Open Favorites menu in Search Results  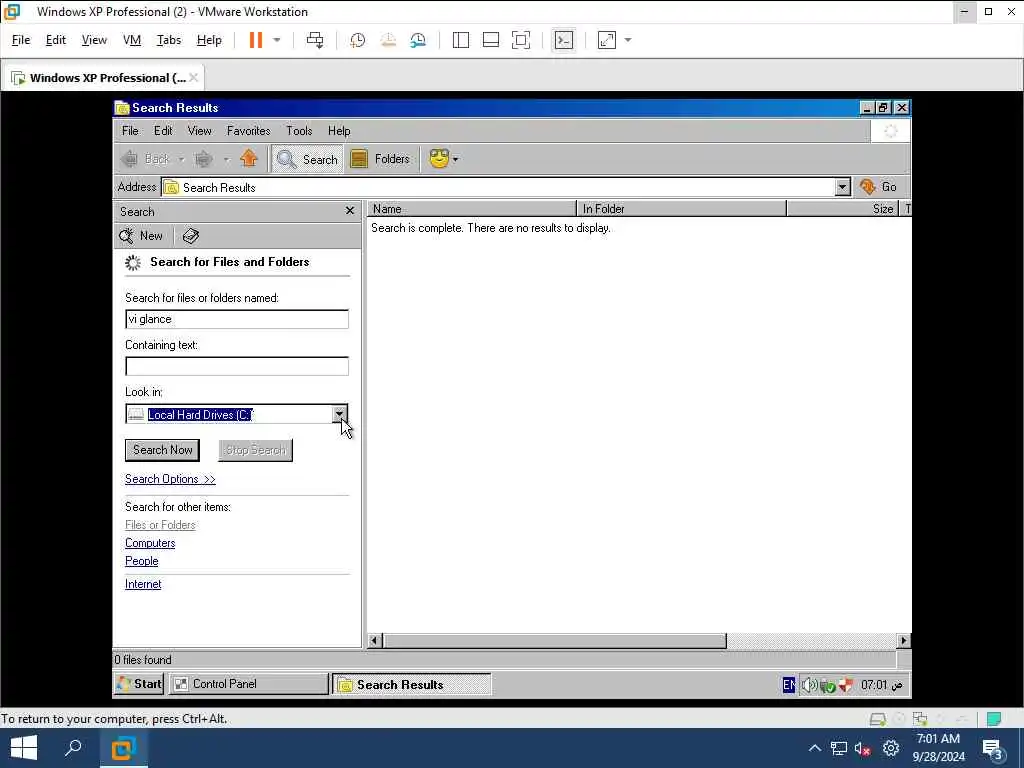[248, 131]
